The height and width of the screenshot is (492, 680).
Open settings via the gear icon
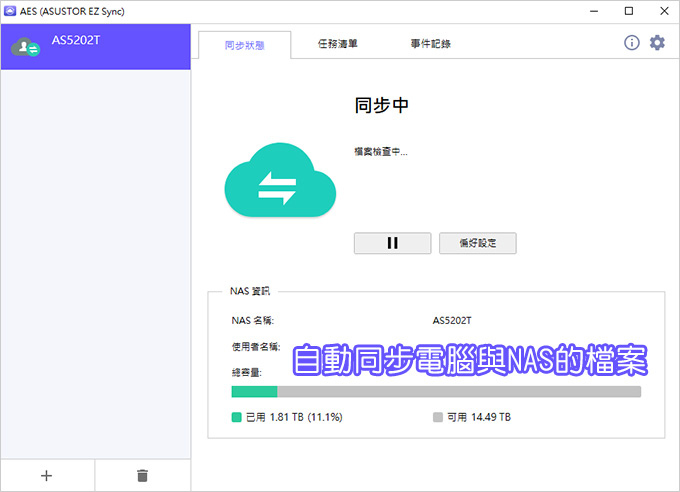point(657,43)
